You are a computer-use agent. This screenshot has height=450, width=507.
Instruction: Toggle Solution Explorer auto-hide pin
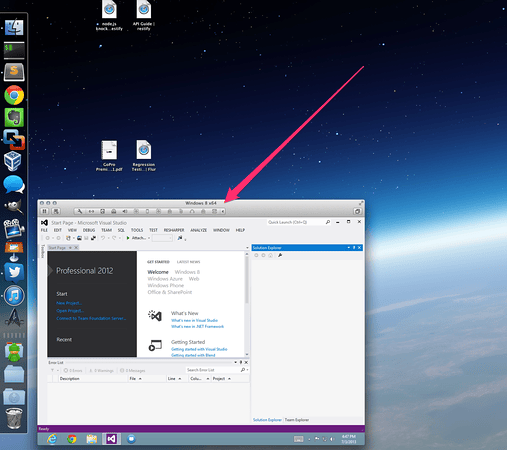point(354,248)
